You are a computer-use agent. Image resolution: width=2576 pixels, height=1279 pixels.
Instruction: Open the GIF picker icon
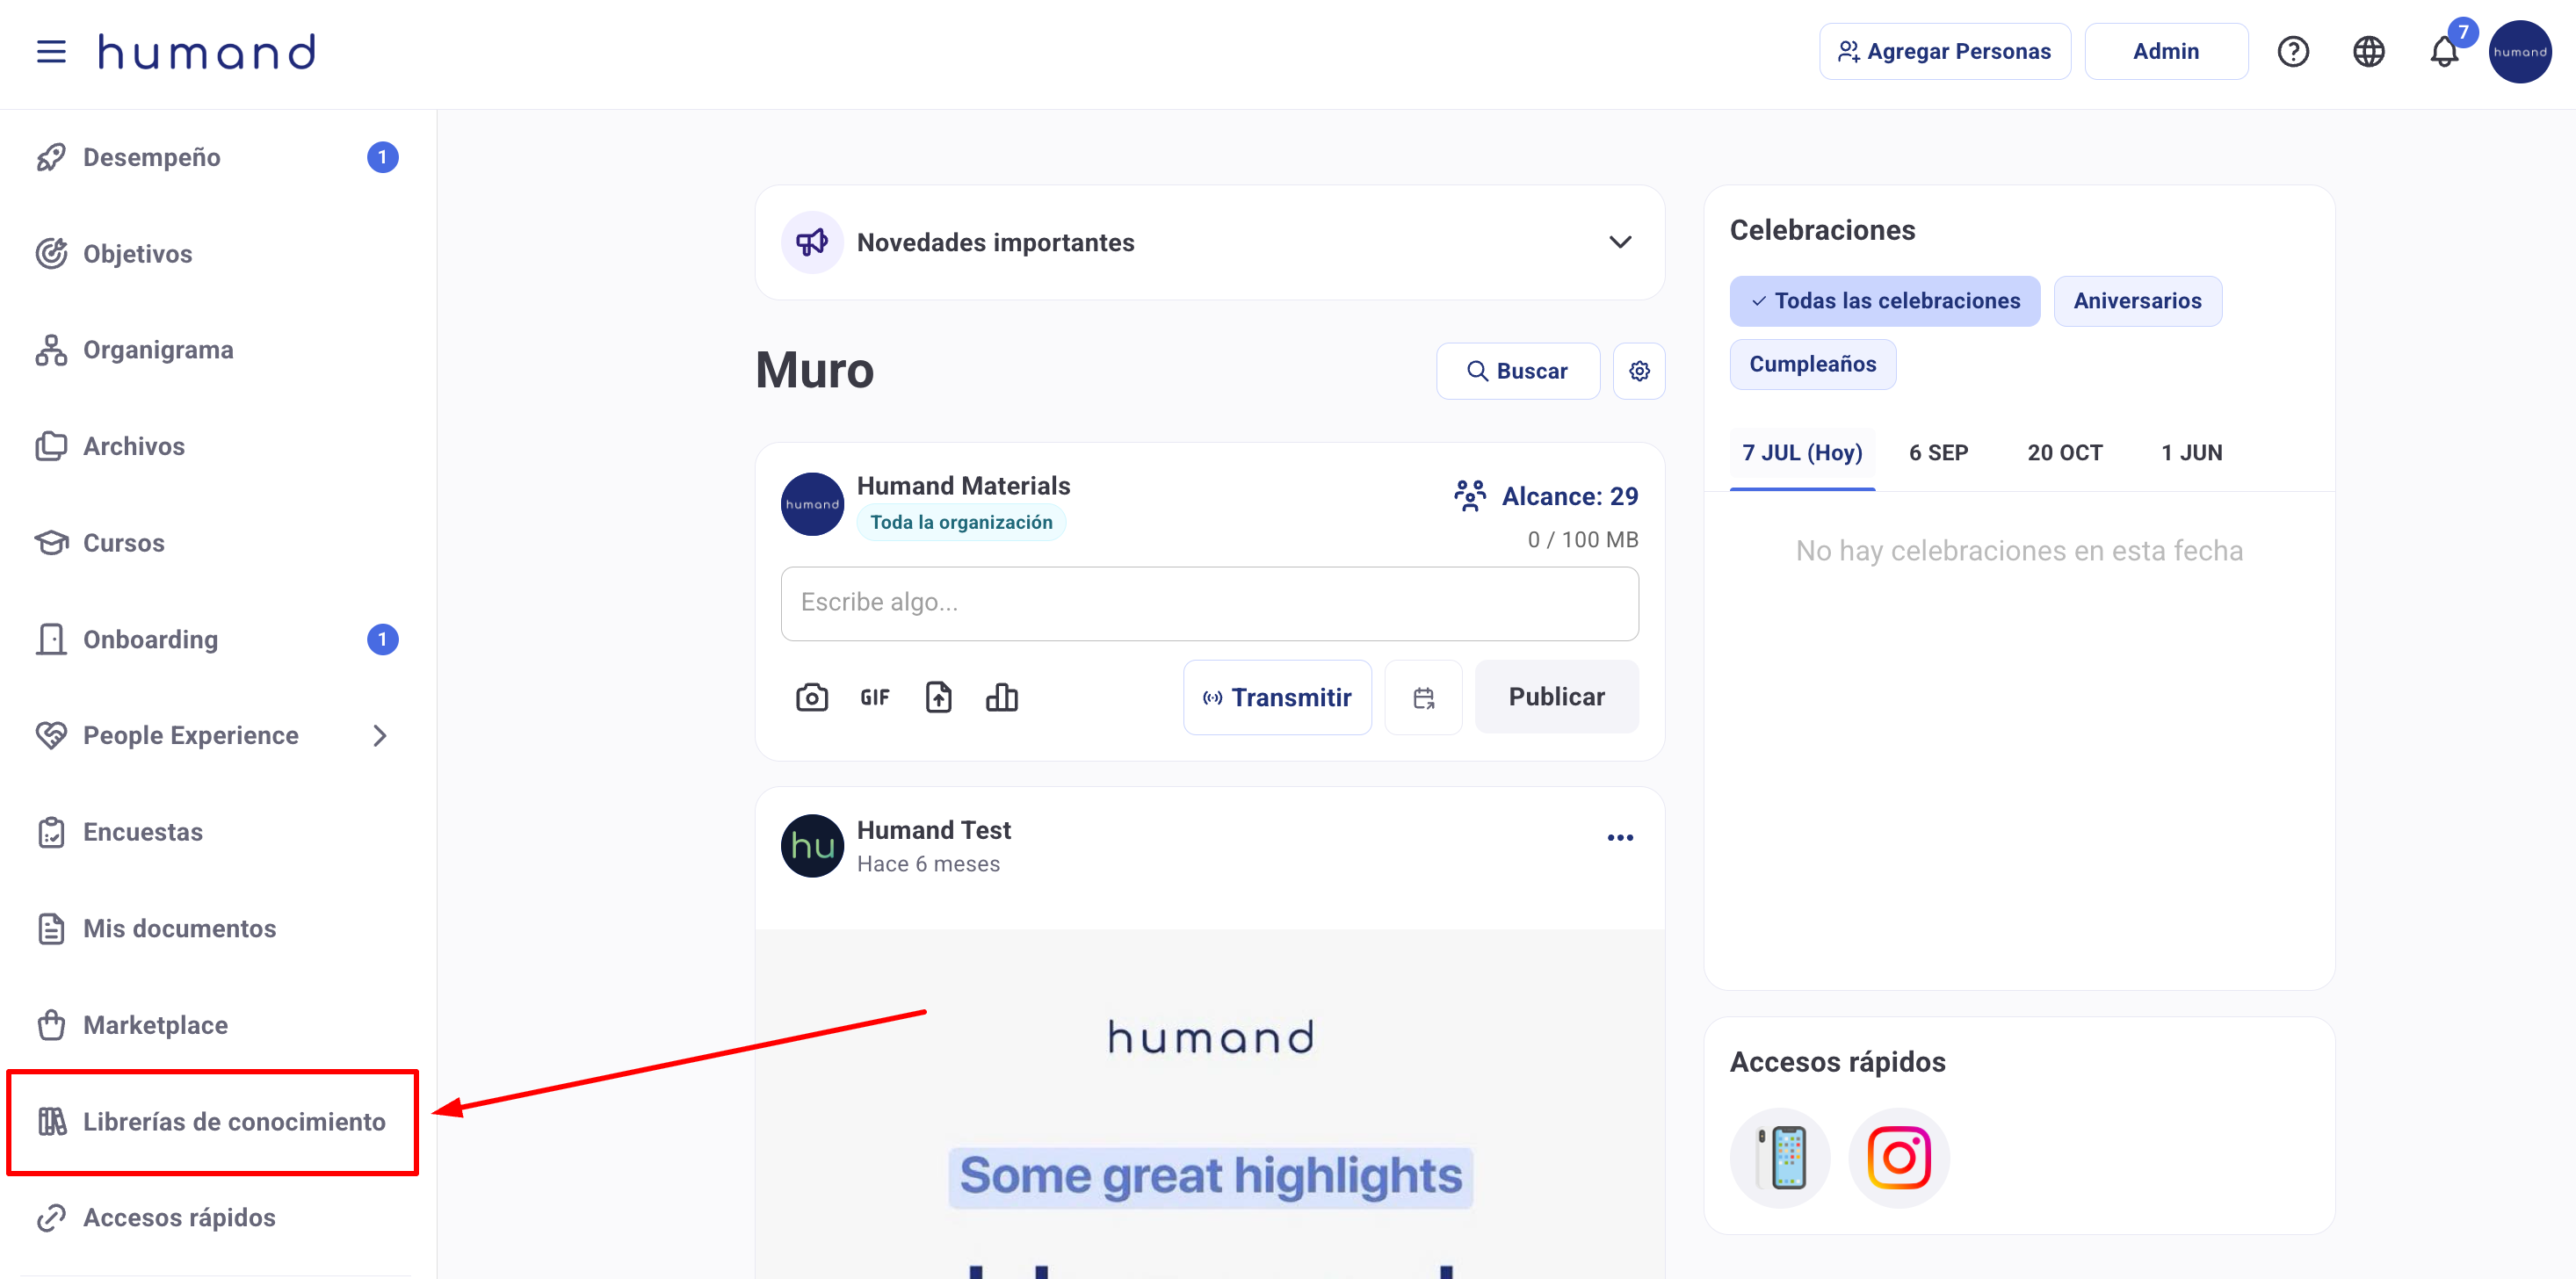click(874, 697)
